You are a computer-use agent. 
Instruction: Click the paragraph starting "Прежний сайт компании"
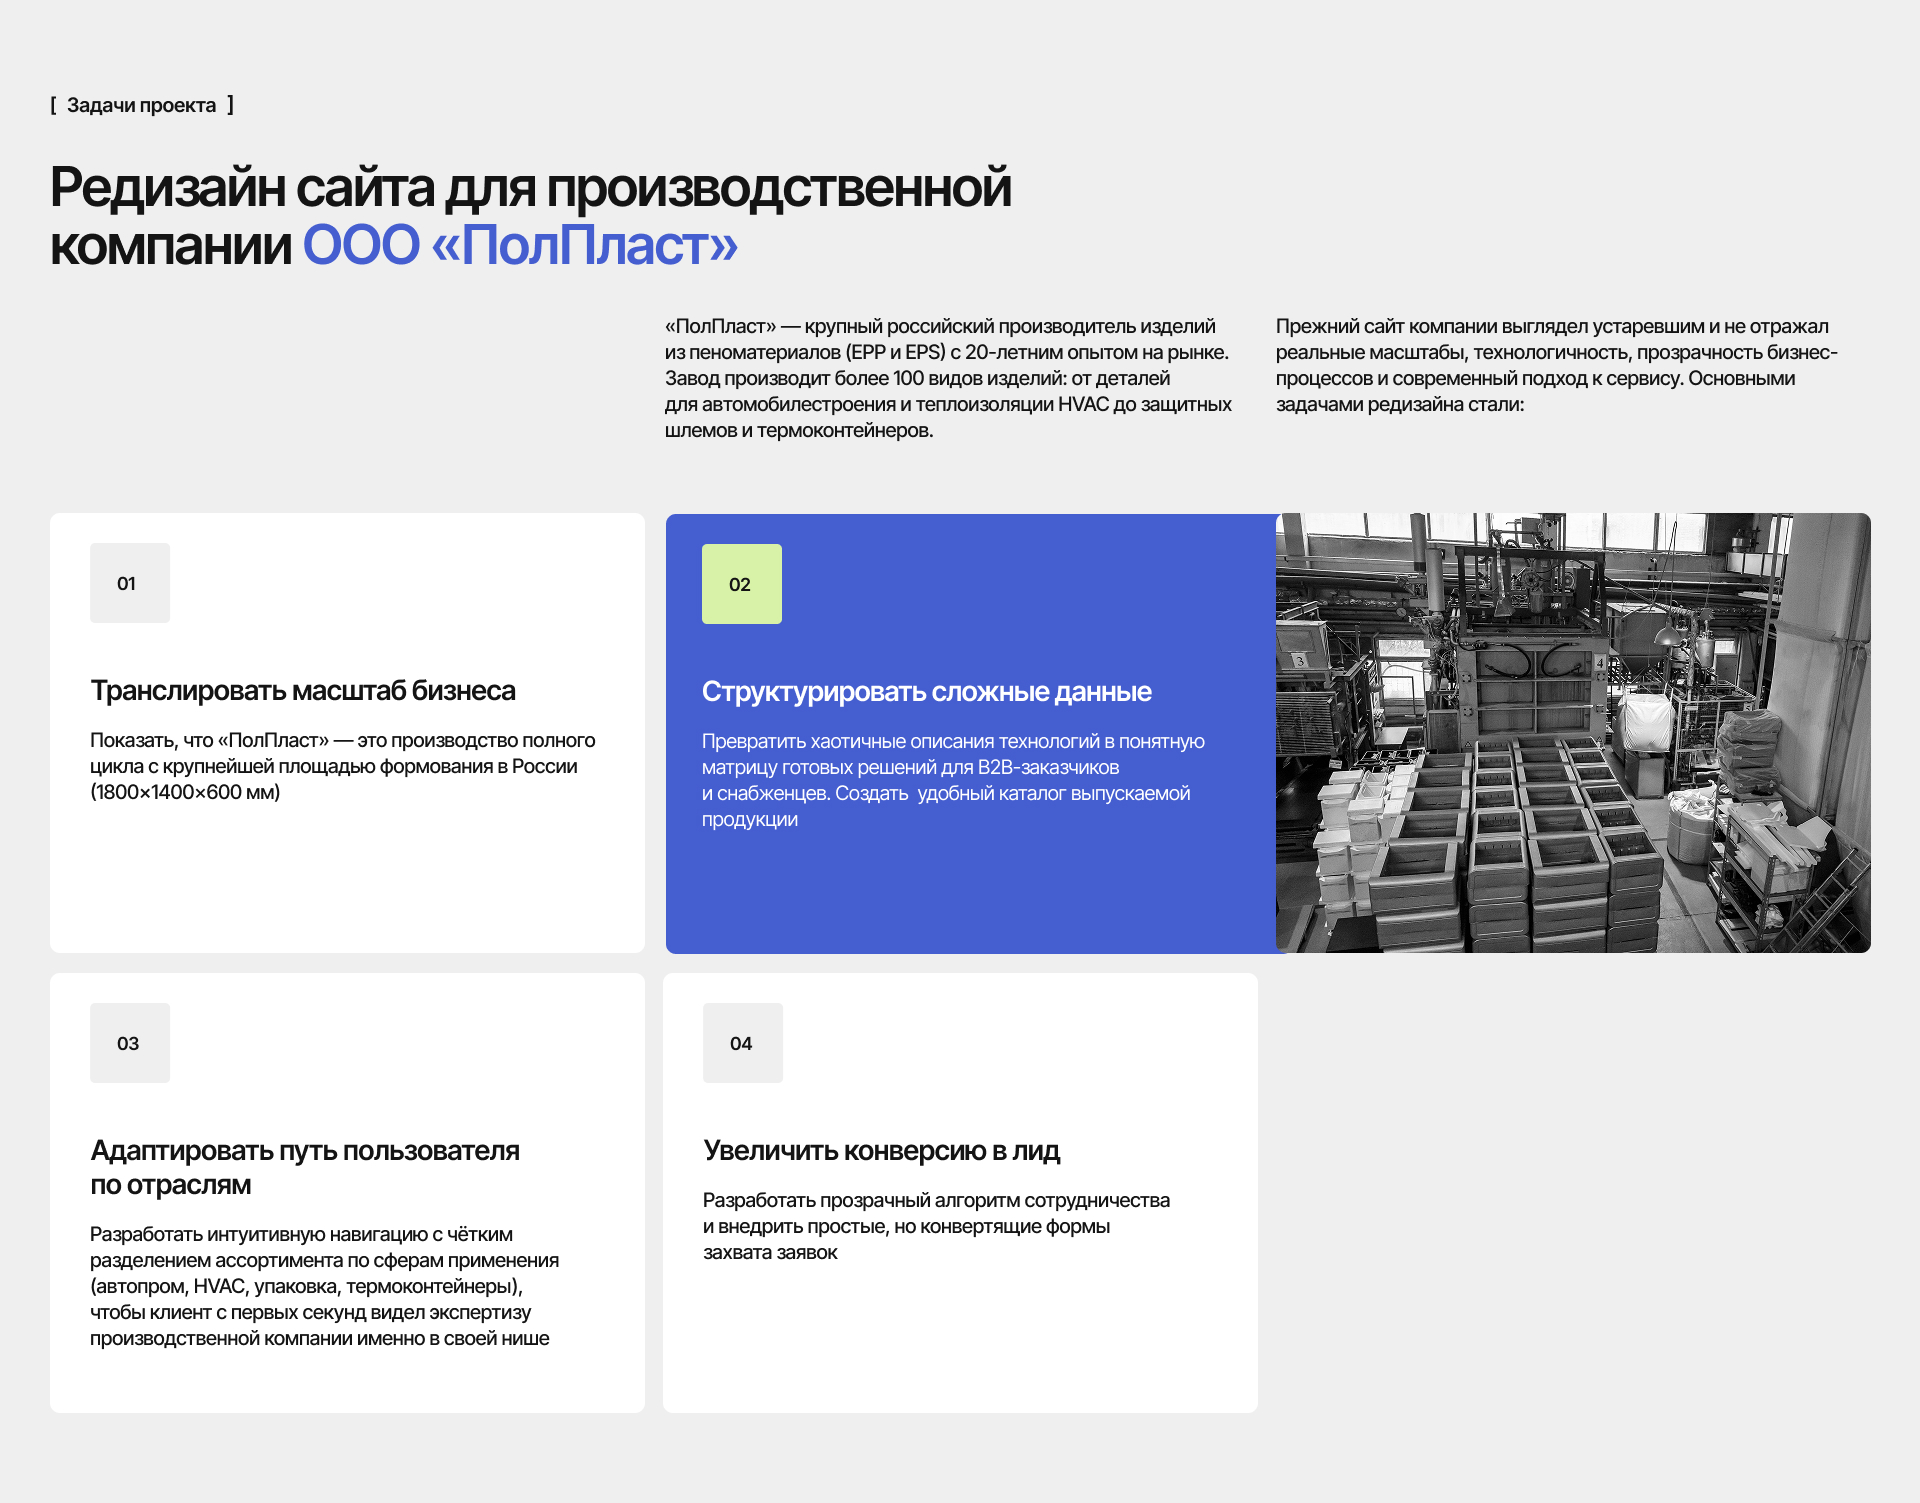[1557, 365]
